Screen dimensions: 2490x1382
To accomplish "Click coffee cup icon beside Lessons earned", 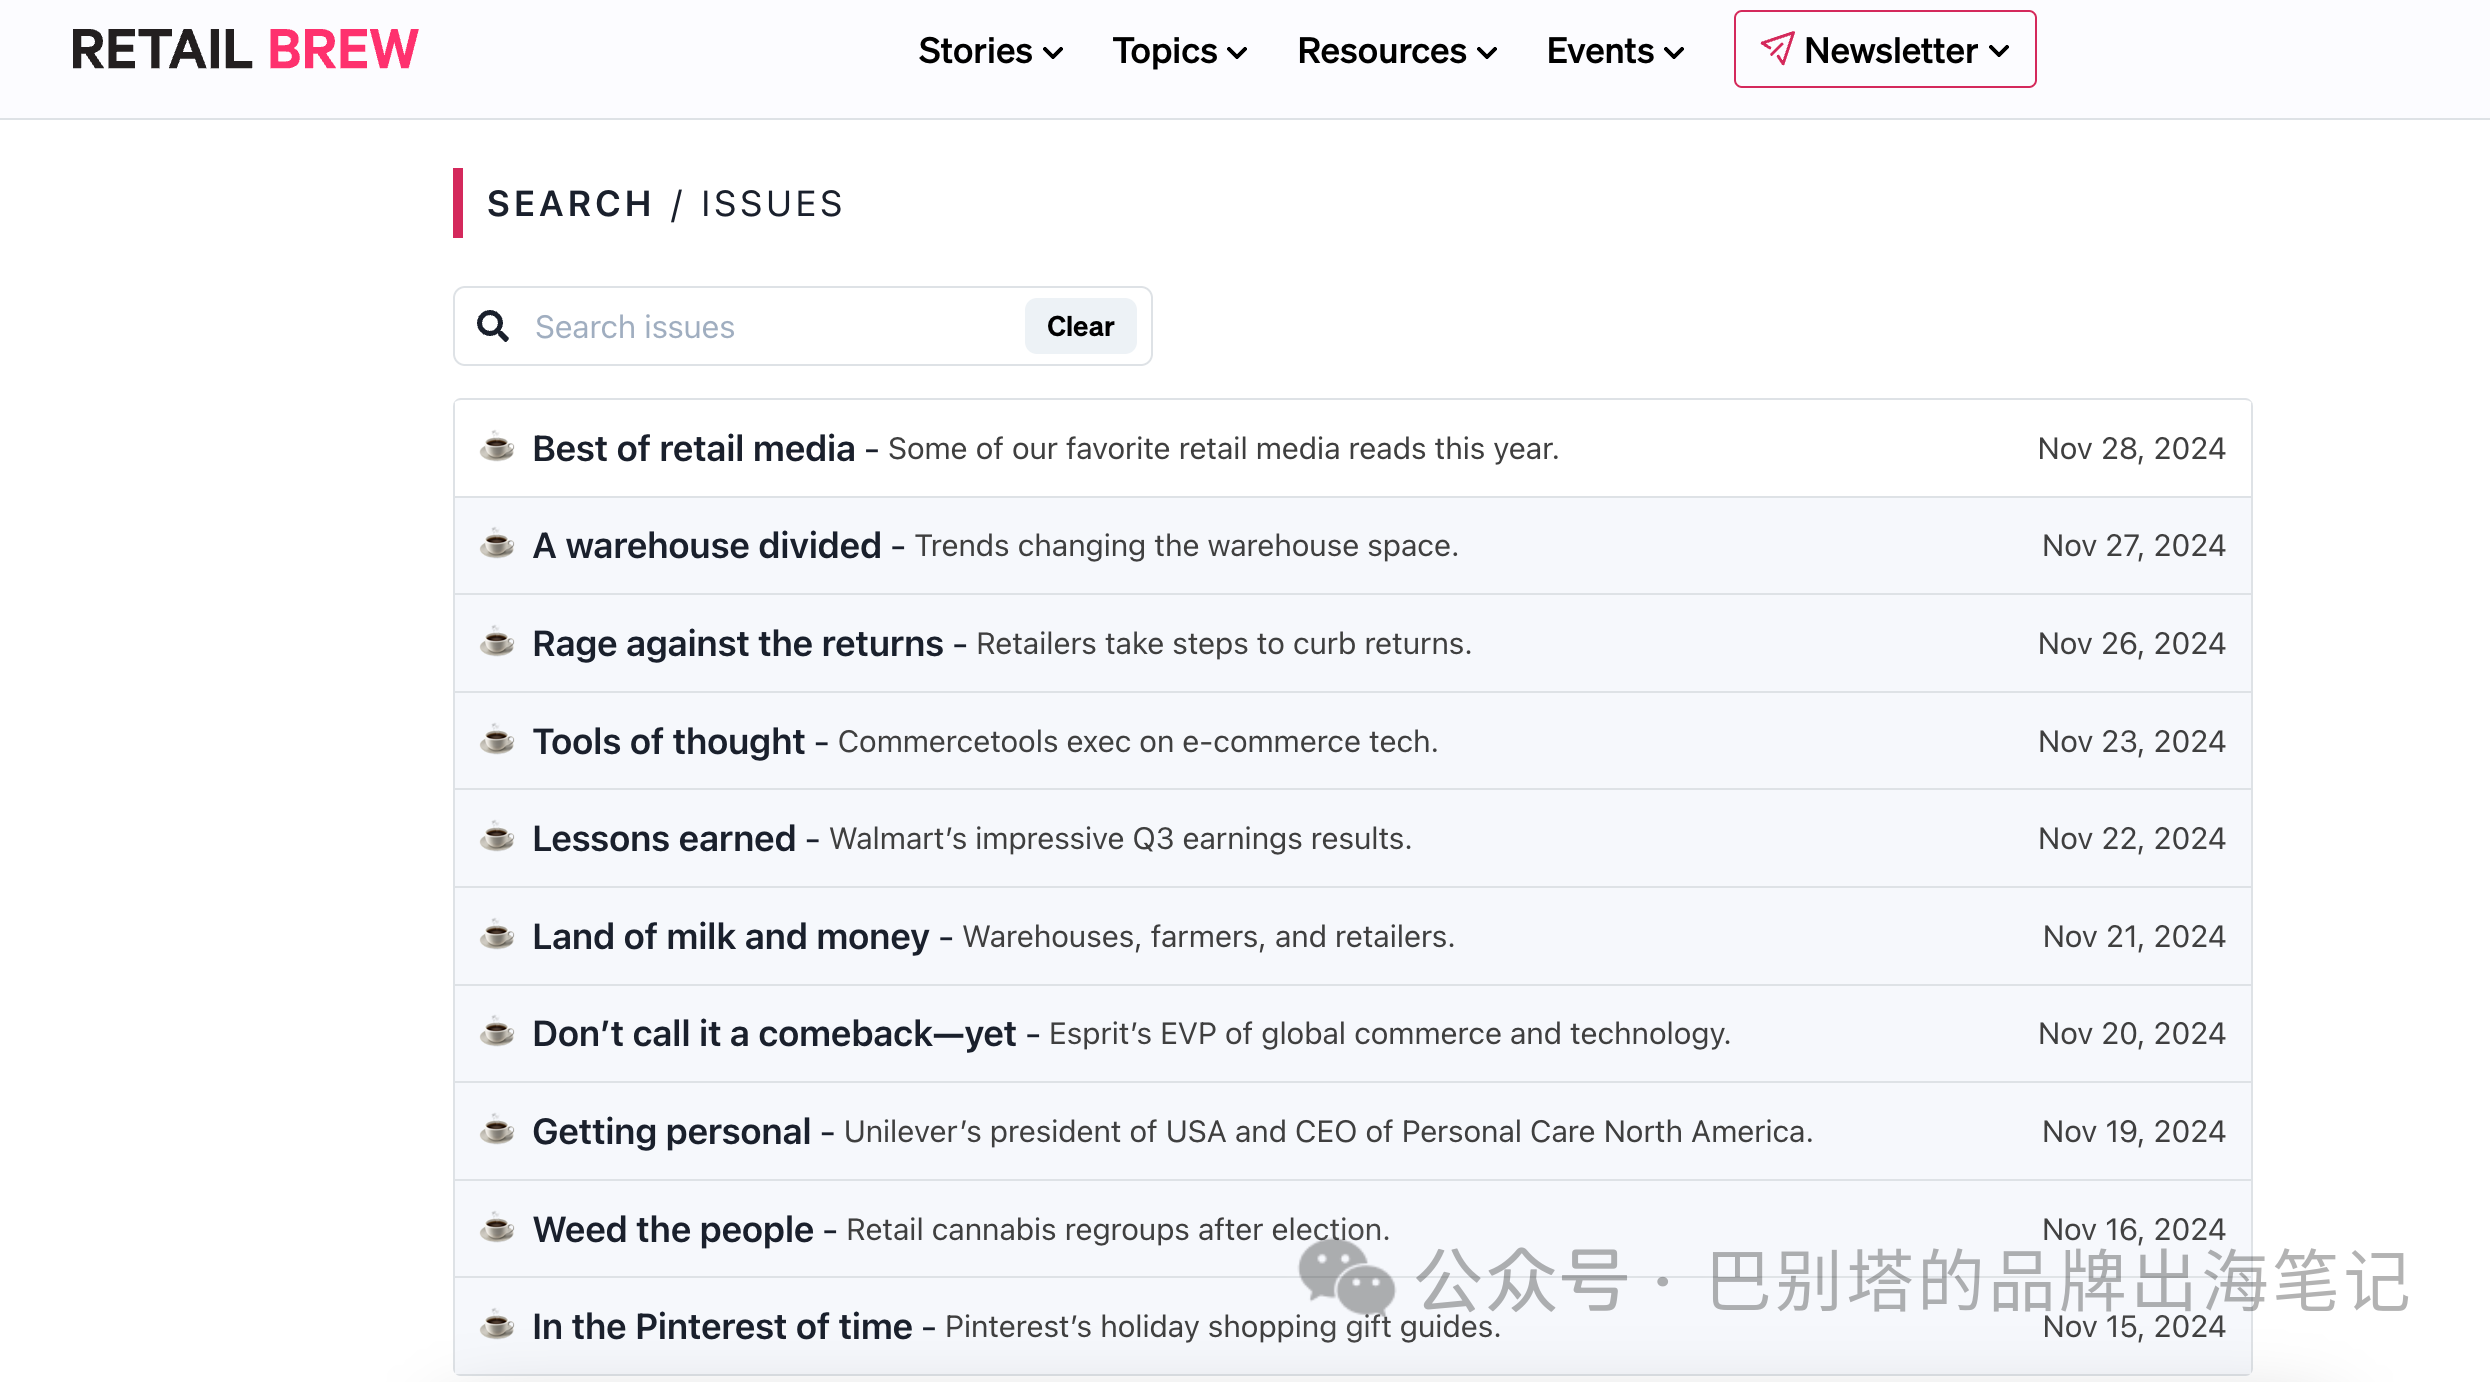I will [x=497, y=837].
